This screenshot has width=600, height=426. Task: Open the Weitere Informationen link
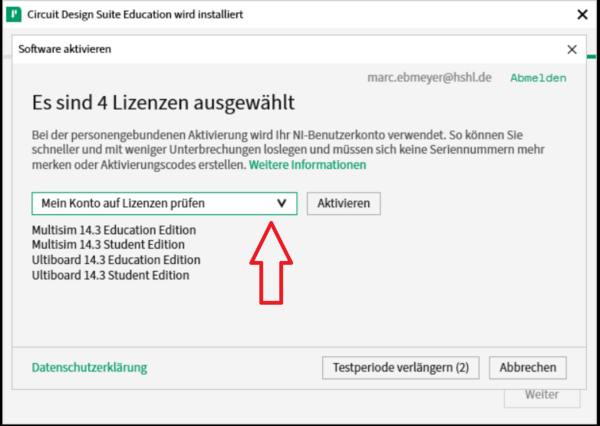pyautogui.click(x=307, y=164)
